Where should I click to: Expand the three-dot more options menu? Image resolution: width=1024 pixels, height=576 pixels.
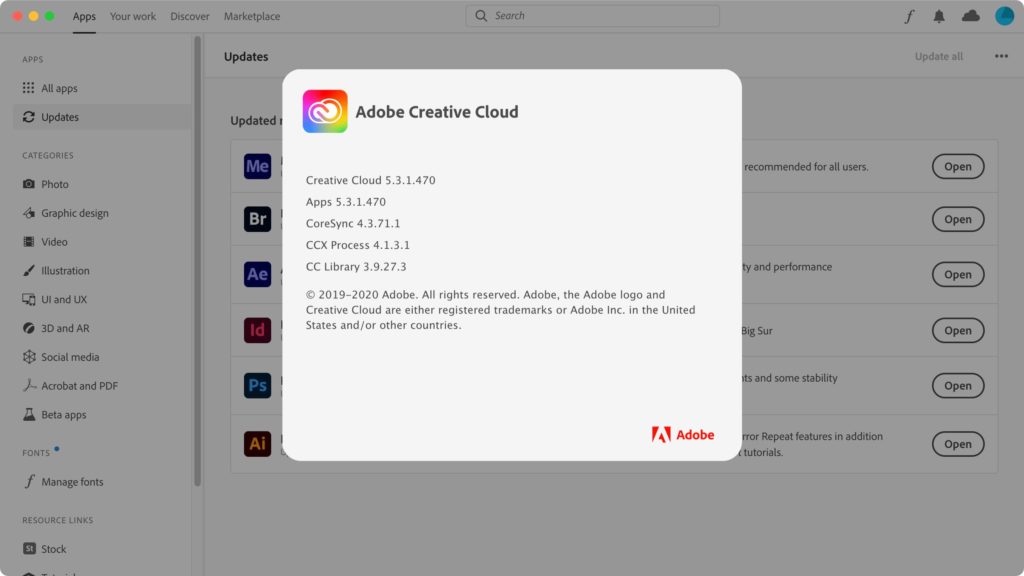pos(1001,57)
